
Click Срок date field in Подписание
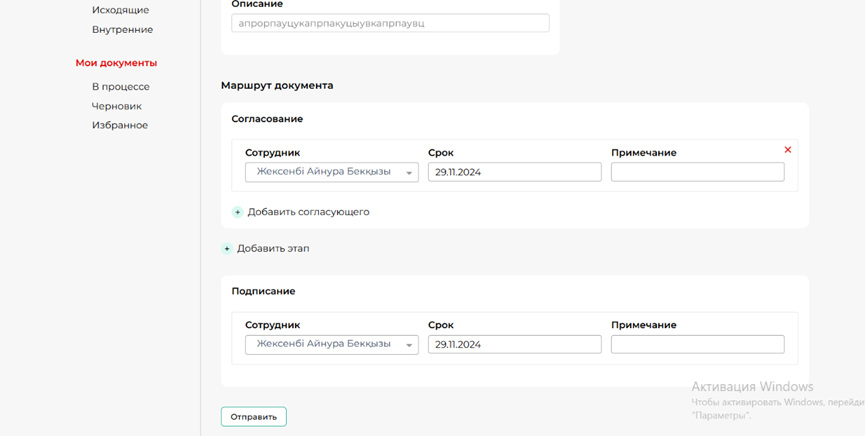514,344
